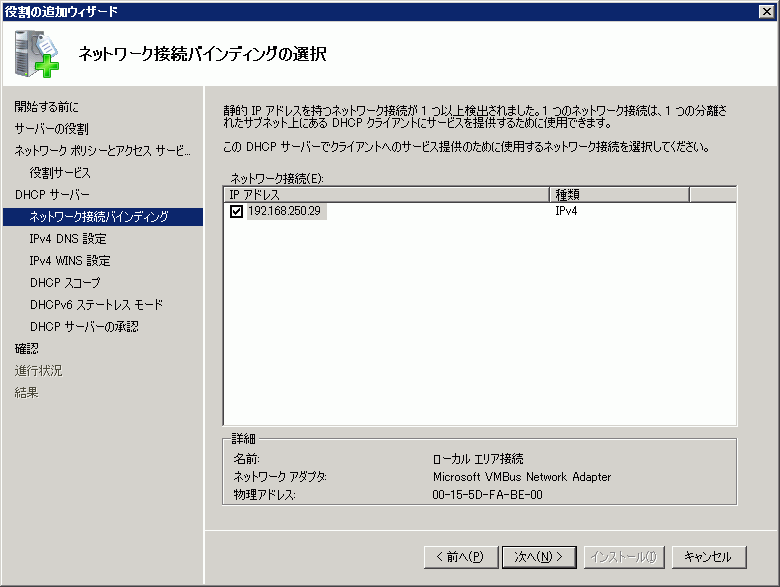Close the 役割の追加ウィザード window

pyautogui.click(x=767, y=11)
